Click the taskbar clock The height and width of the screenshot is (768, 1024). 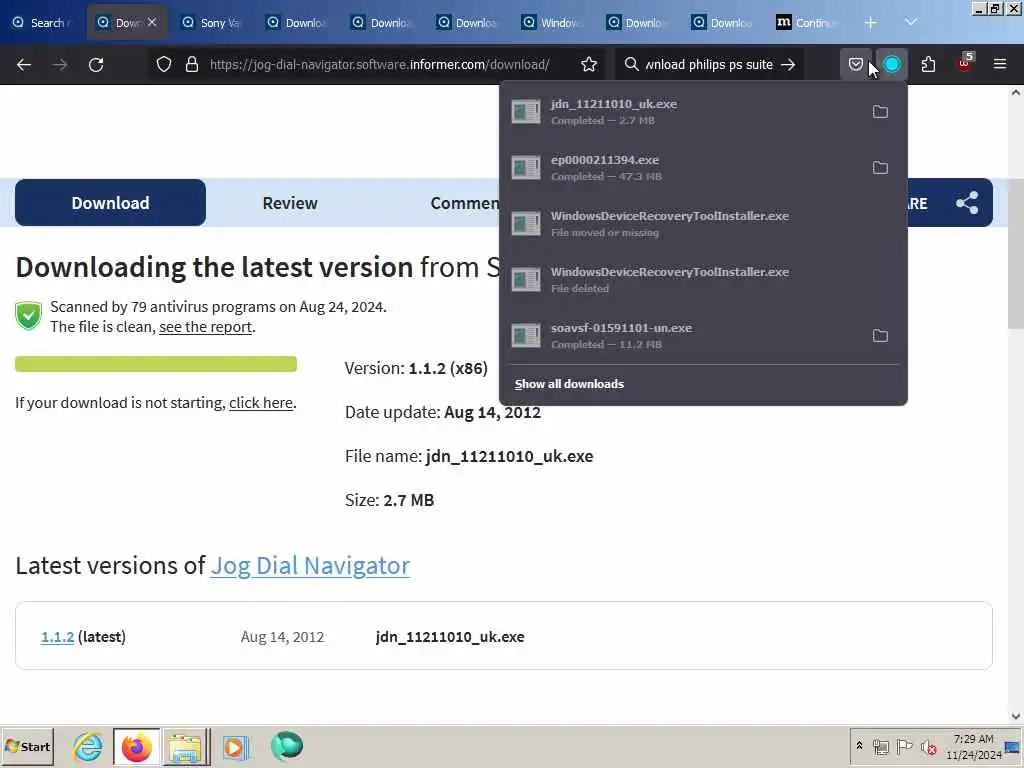[973, 746]
